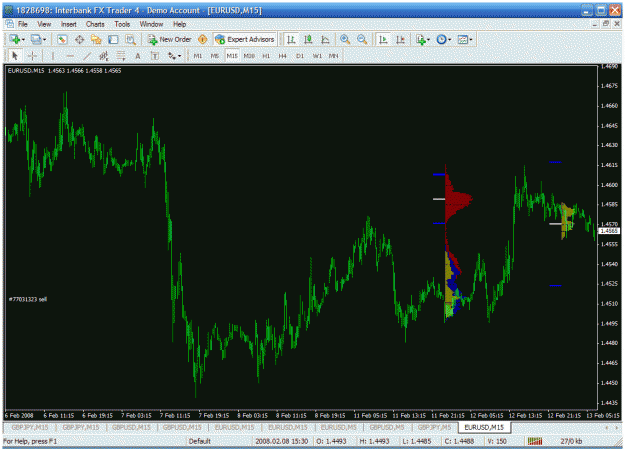This screenshot has height=449, width=625.
Task: Open MetaEditor yellow diamond icon
Action: point(202,39)
